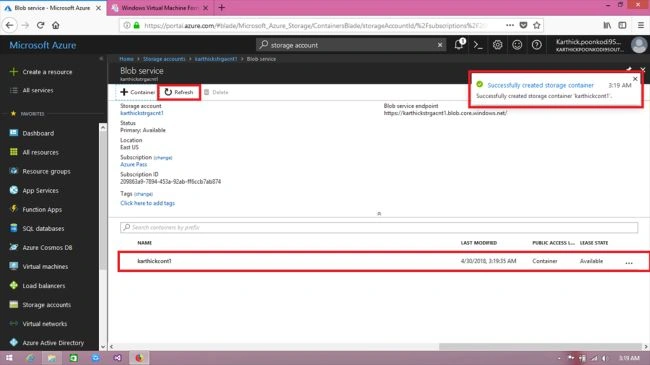This screenshot has width=650, height=365.
Task: Click the Microsoft Azure logo
Action: [43, 45]
